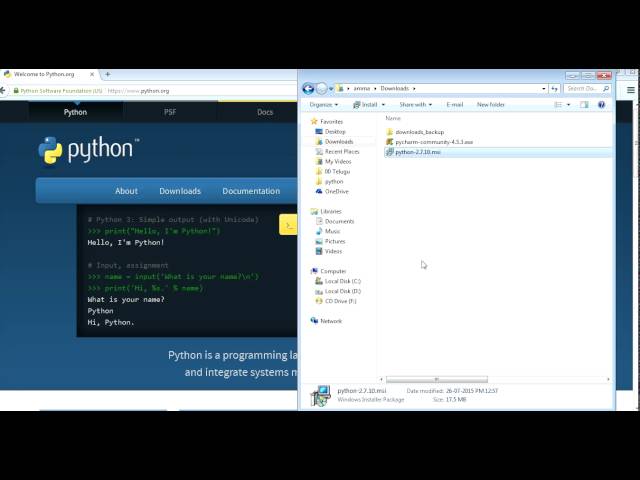Select Pictures library

click(x=331, y=241)
